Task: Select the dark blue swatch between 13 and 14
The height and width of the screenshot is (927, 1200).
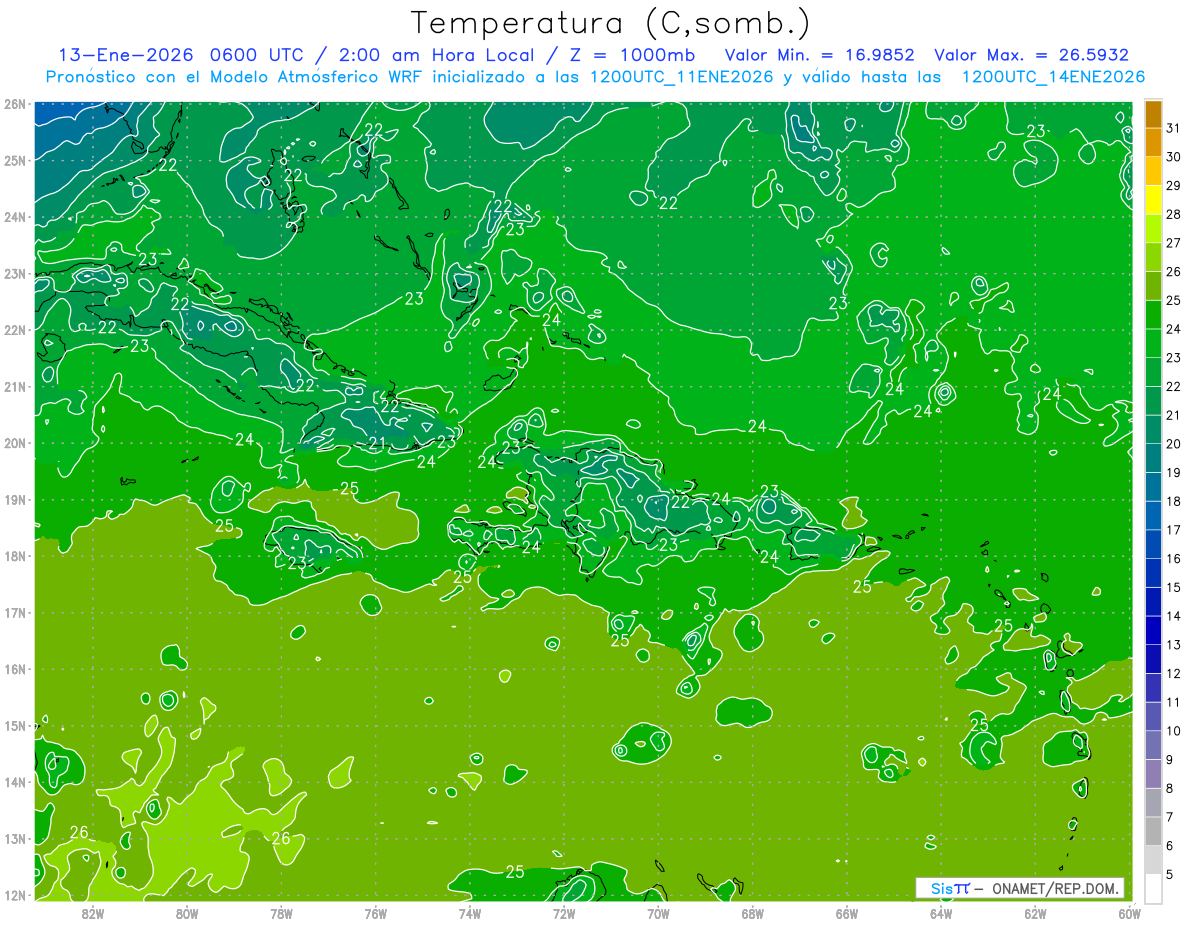Action: tap(1153, 630)
